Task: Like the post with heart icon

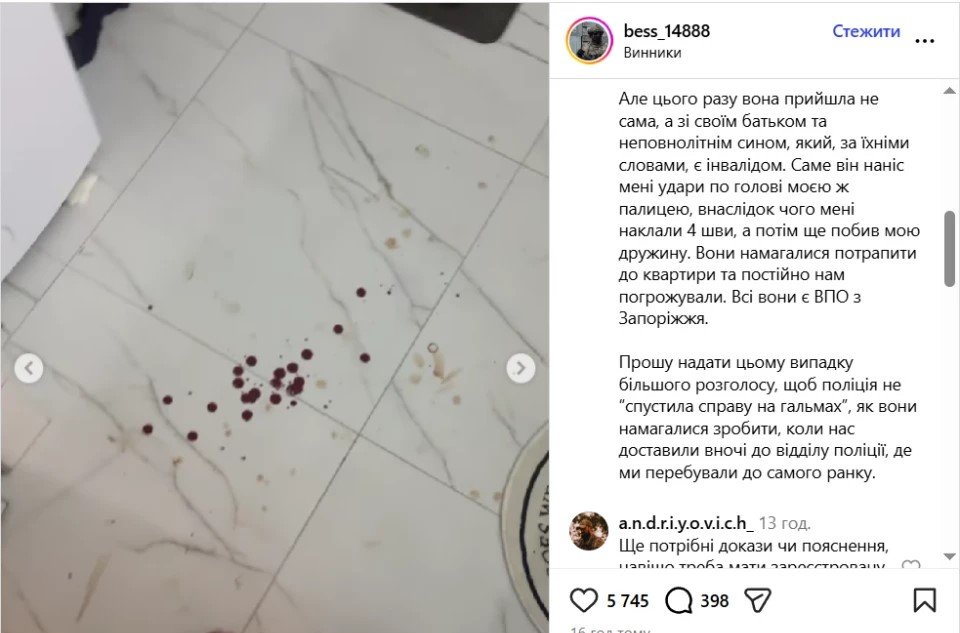Action: tap(583, 600)
